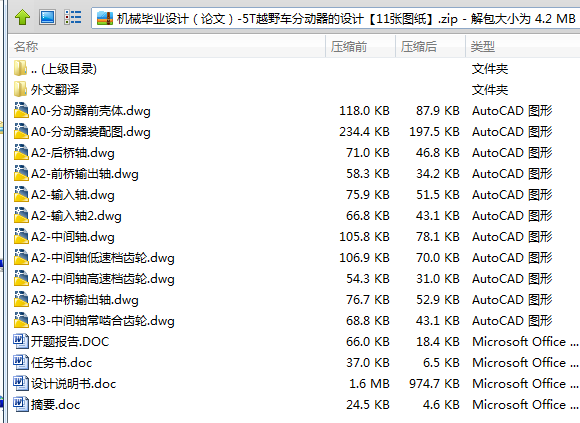This screenshot has width=580, height=423.
Task: Click the 18.4 KB compressed size value
Action: pos(438,342)
